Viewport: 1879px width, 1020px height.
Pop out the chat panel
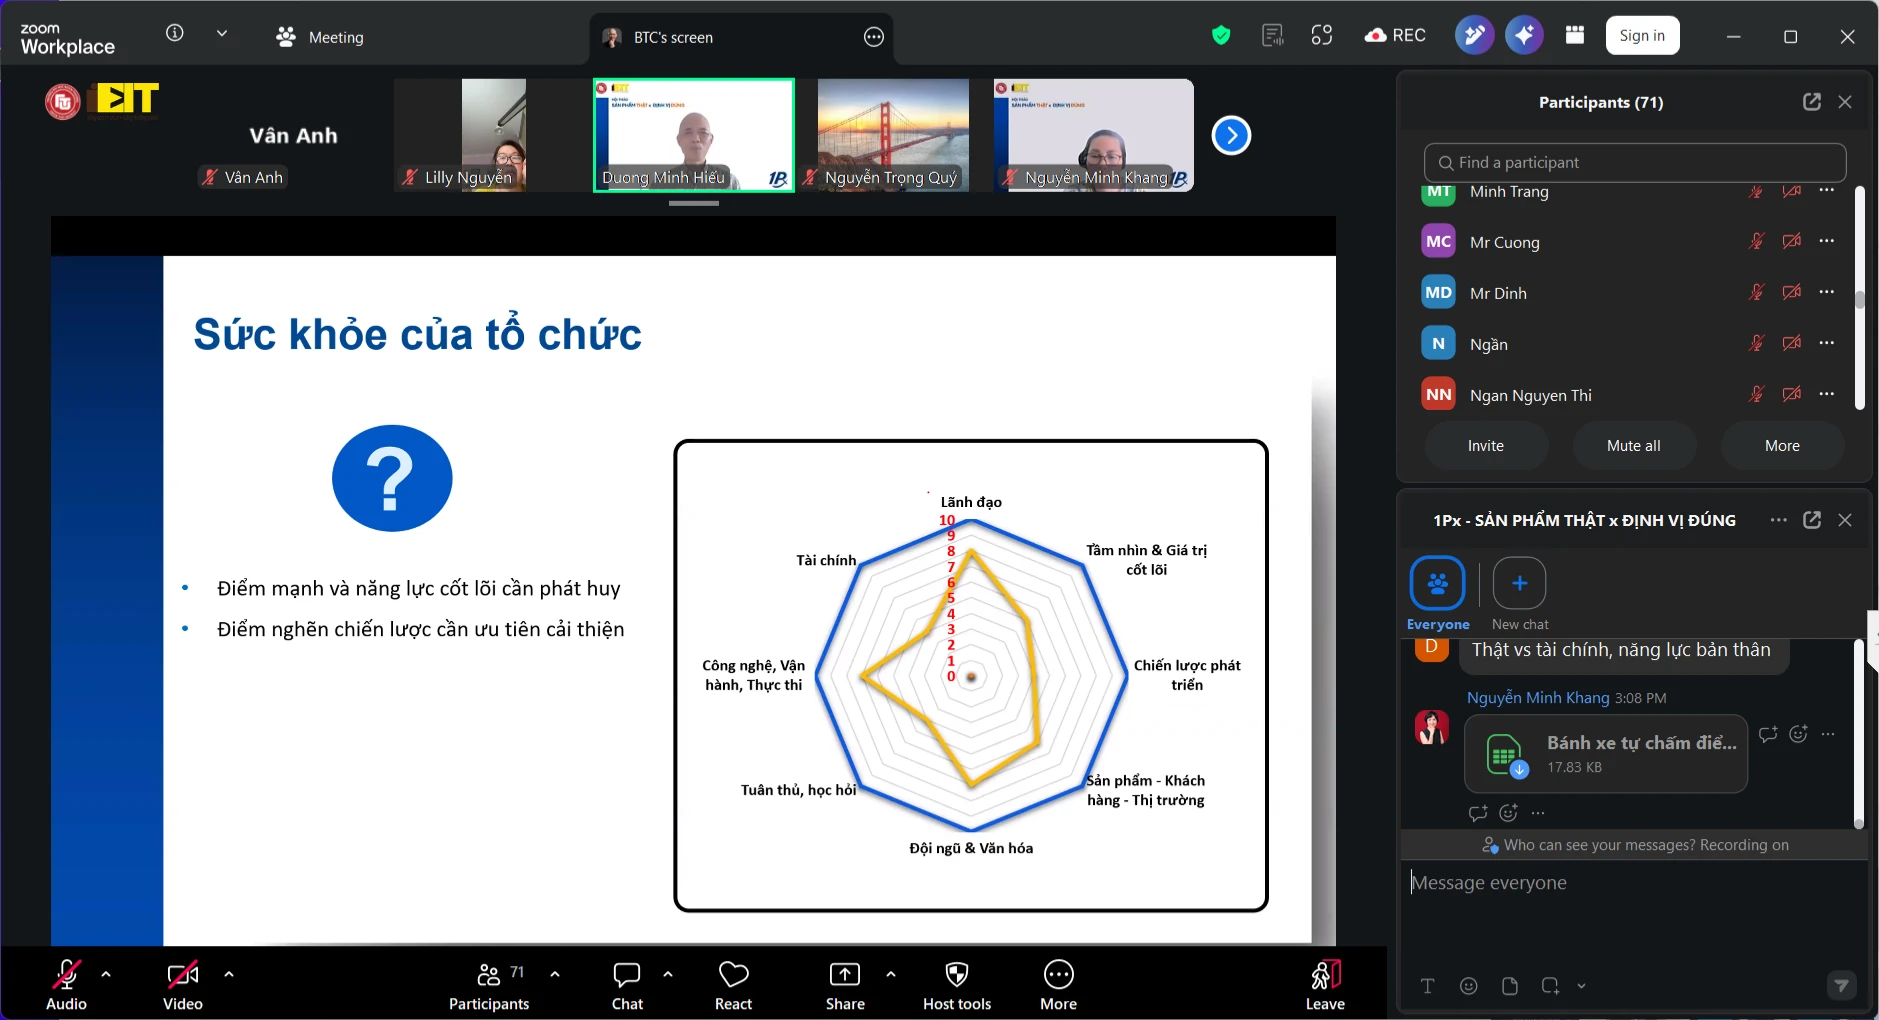(1812, 520)
